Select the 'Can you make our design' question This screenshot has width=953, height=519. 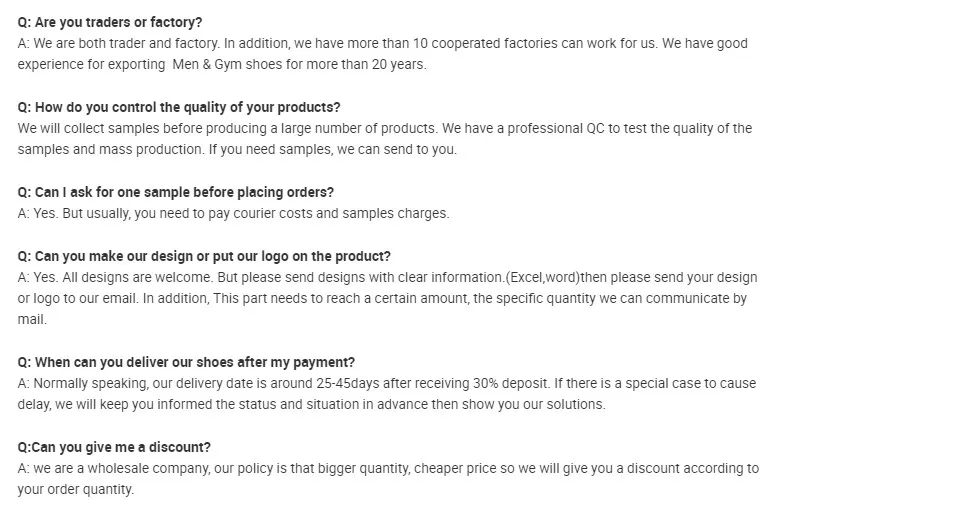[x=204, y=256]
